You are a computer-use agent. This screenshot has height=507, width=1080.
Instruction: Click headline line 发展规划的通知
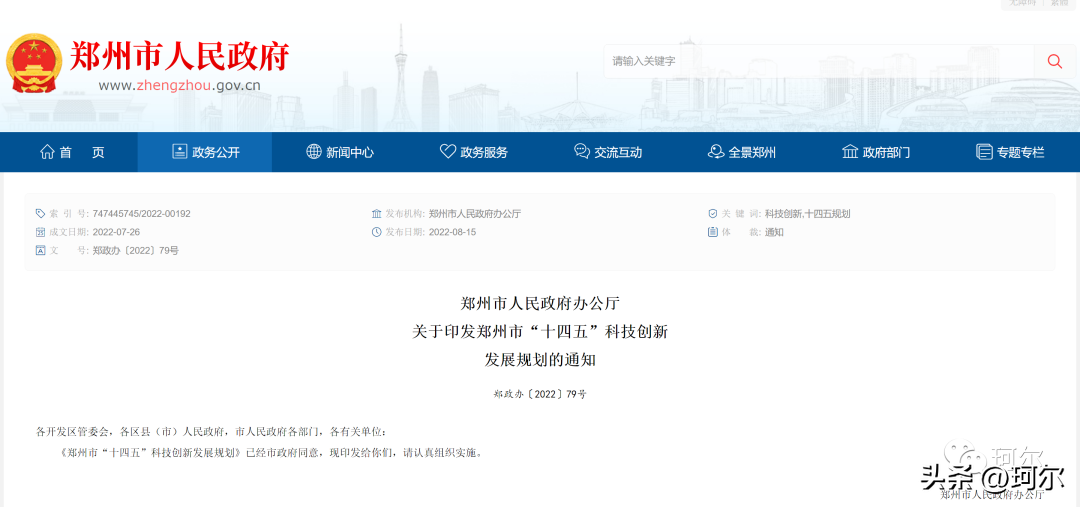[540, 359]
